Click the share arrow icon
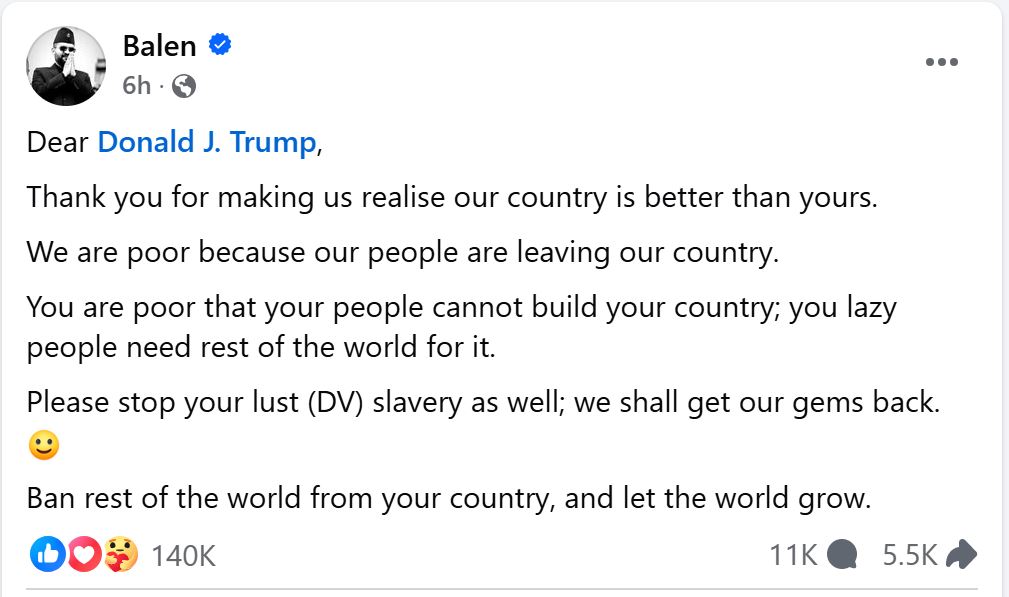The height and width of the screenshot is (597, 1009). tap(960, 554)
